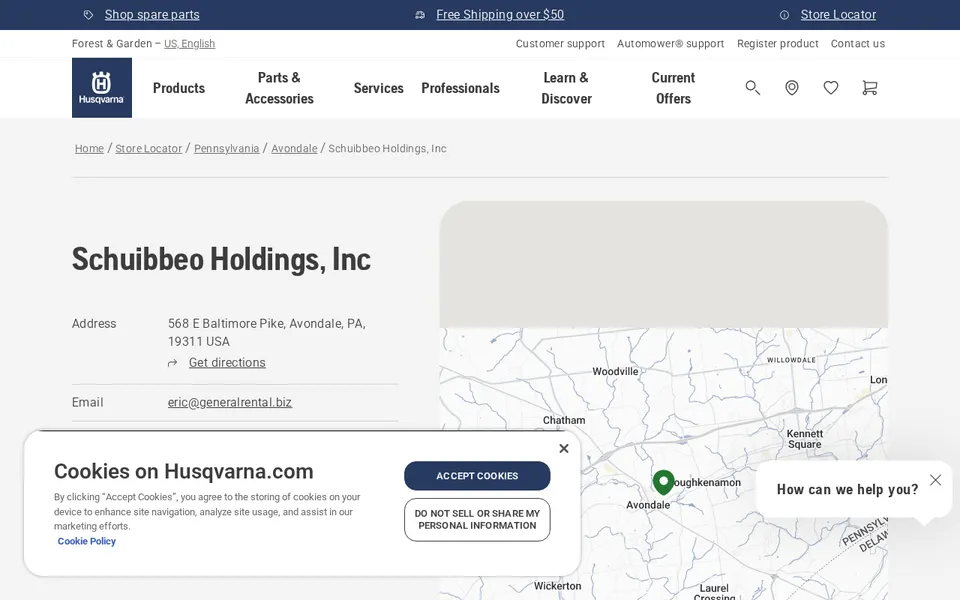960x600 pixels.
Task: Click Do Not Sell Or Share My Personal Information
Action: [x=477, y=520]
